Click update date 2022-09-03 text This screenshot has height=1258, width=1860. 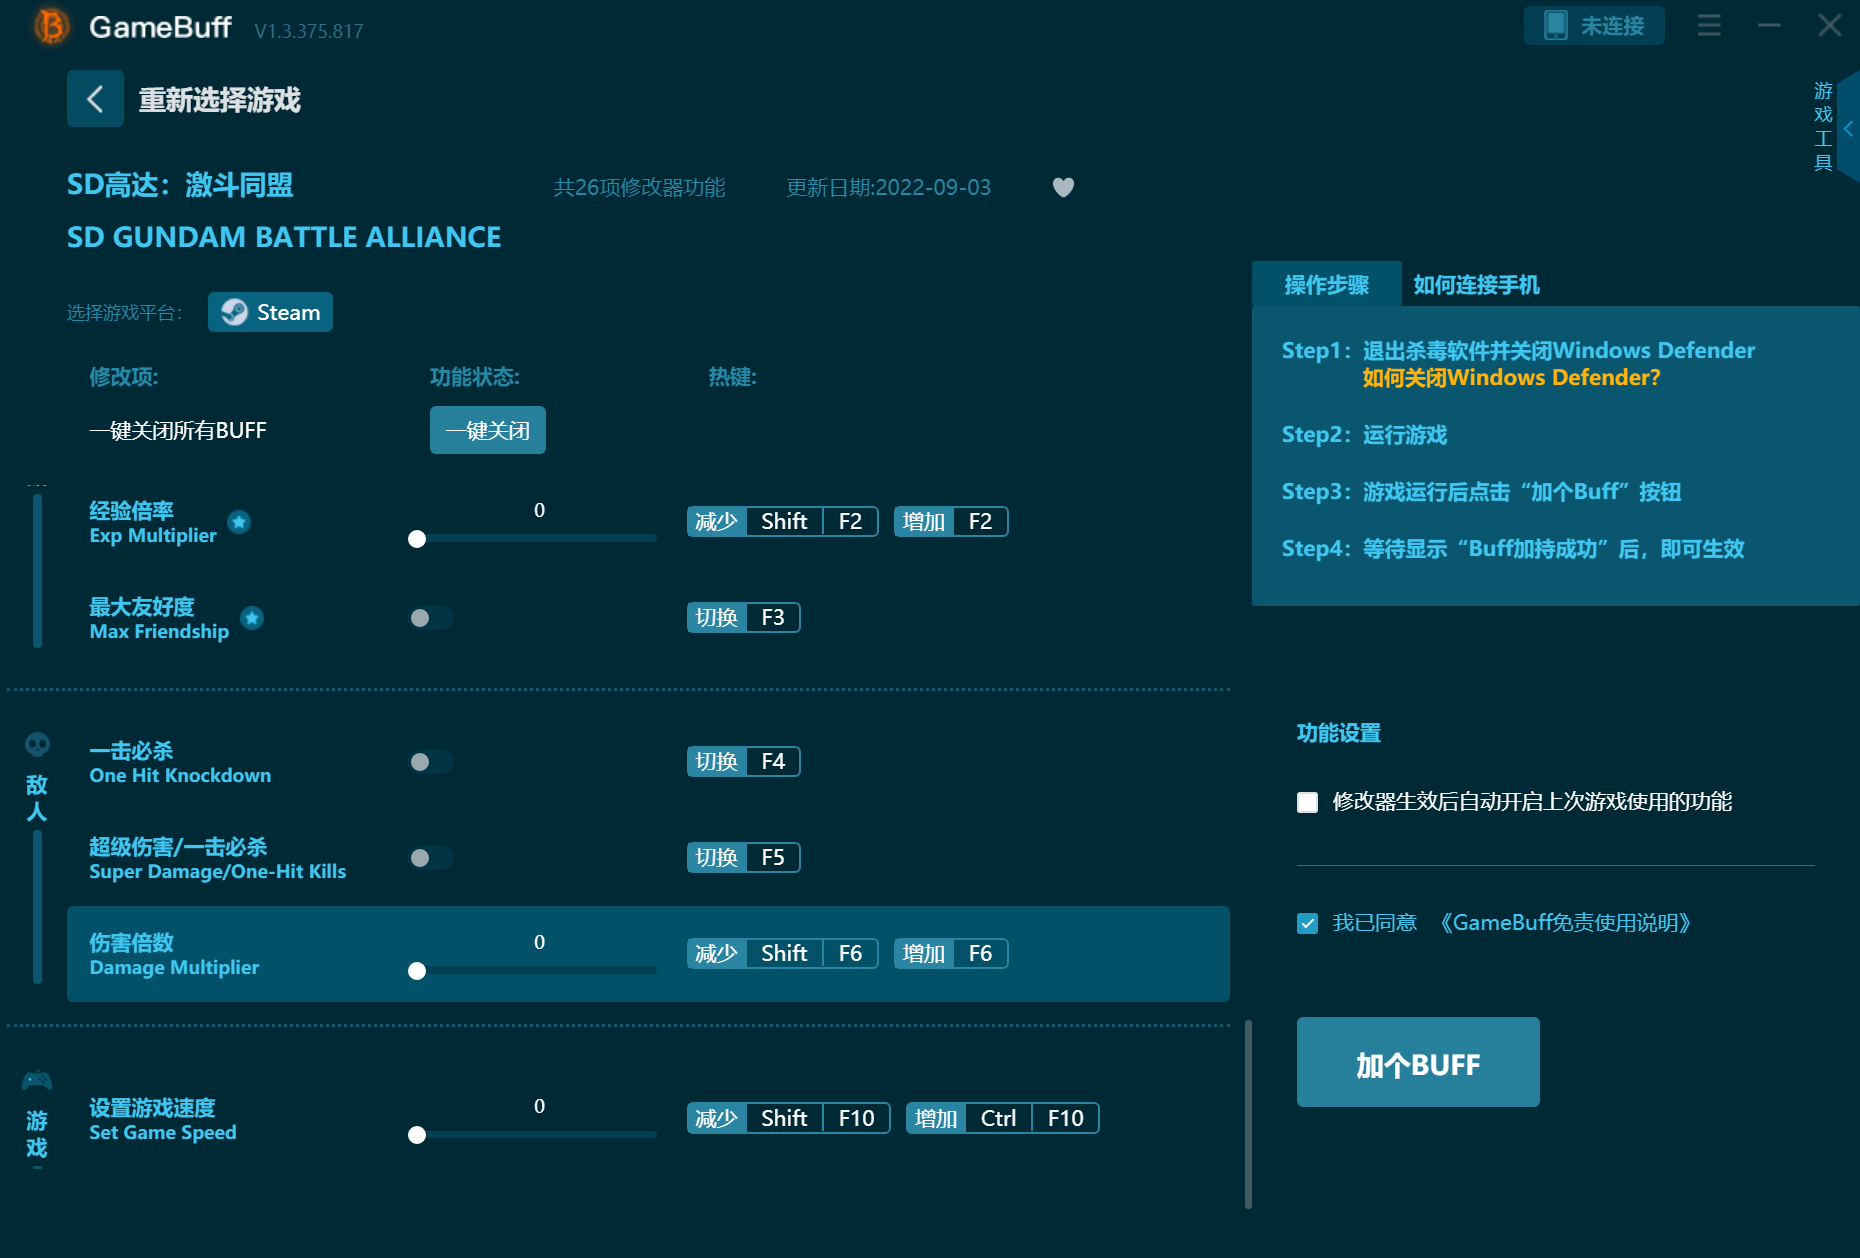click(x=888, y=188)
